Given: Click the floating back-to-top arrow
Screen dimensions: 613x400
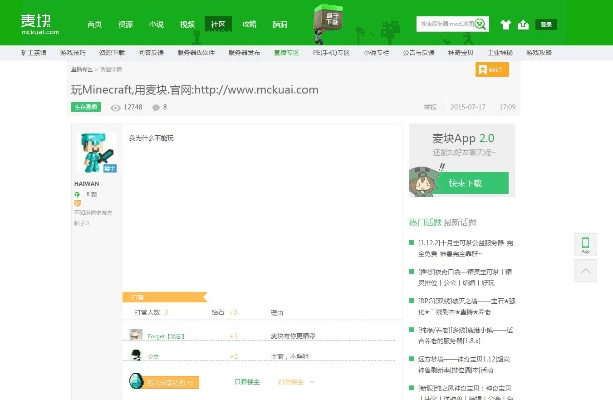Looking at the screenshot, I should pos(585,271).
